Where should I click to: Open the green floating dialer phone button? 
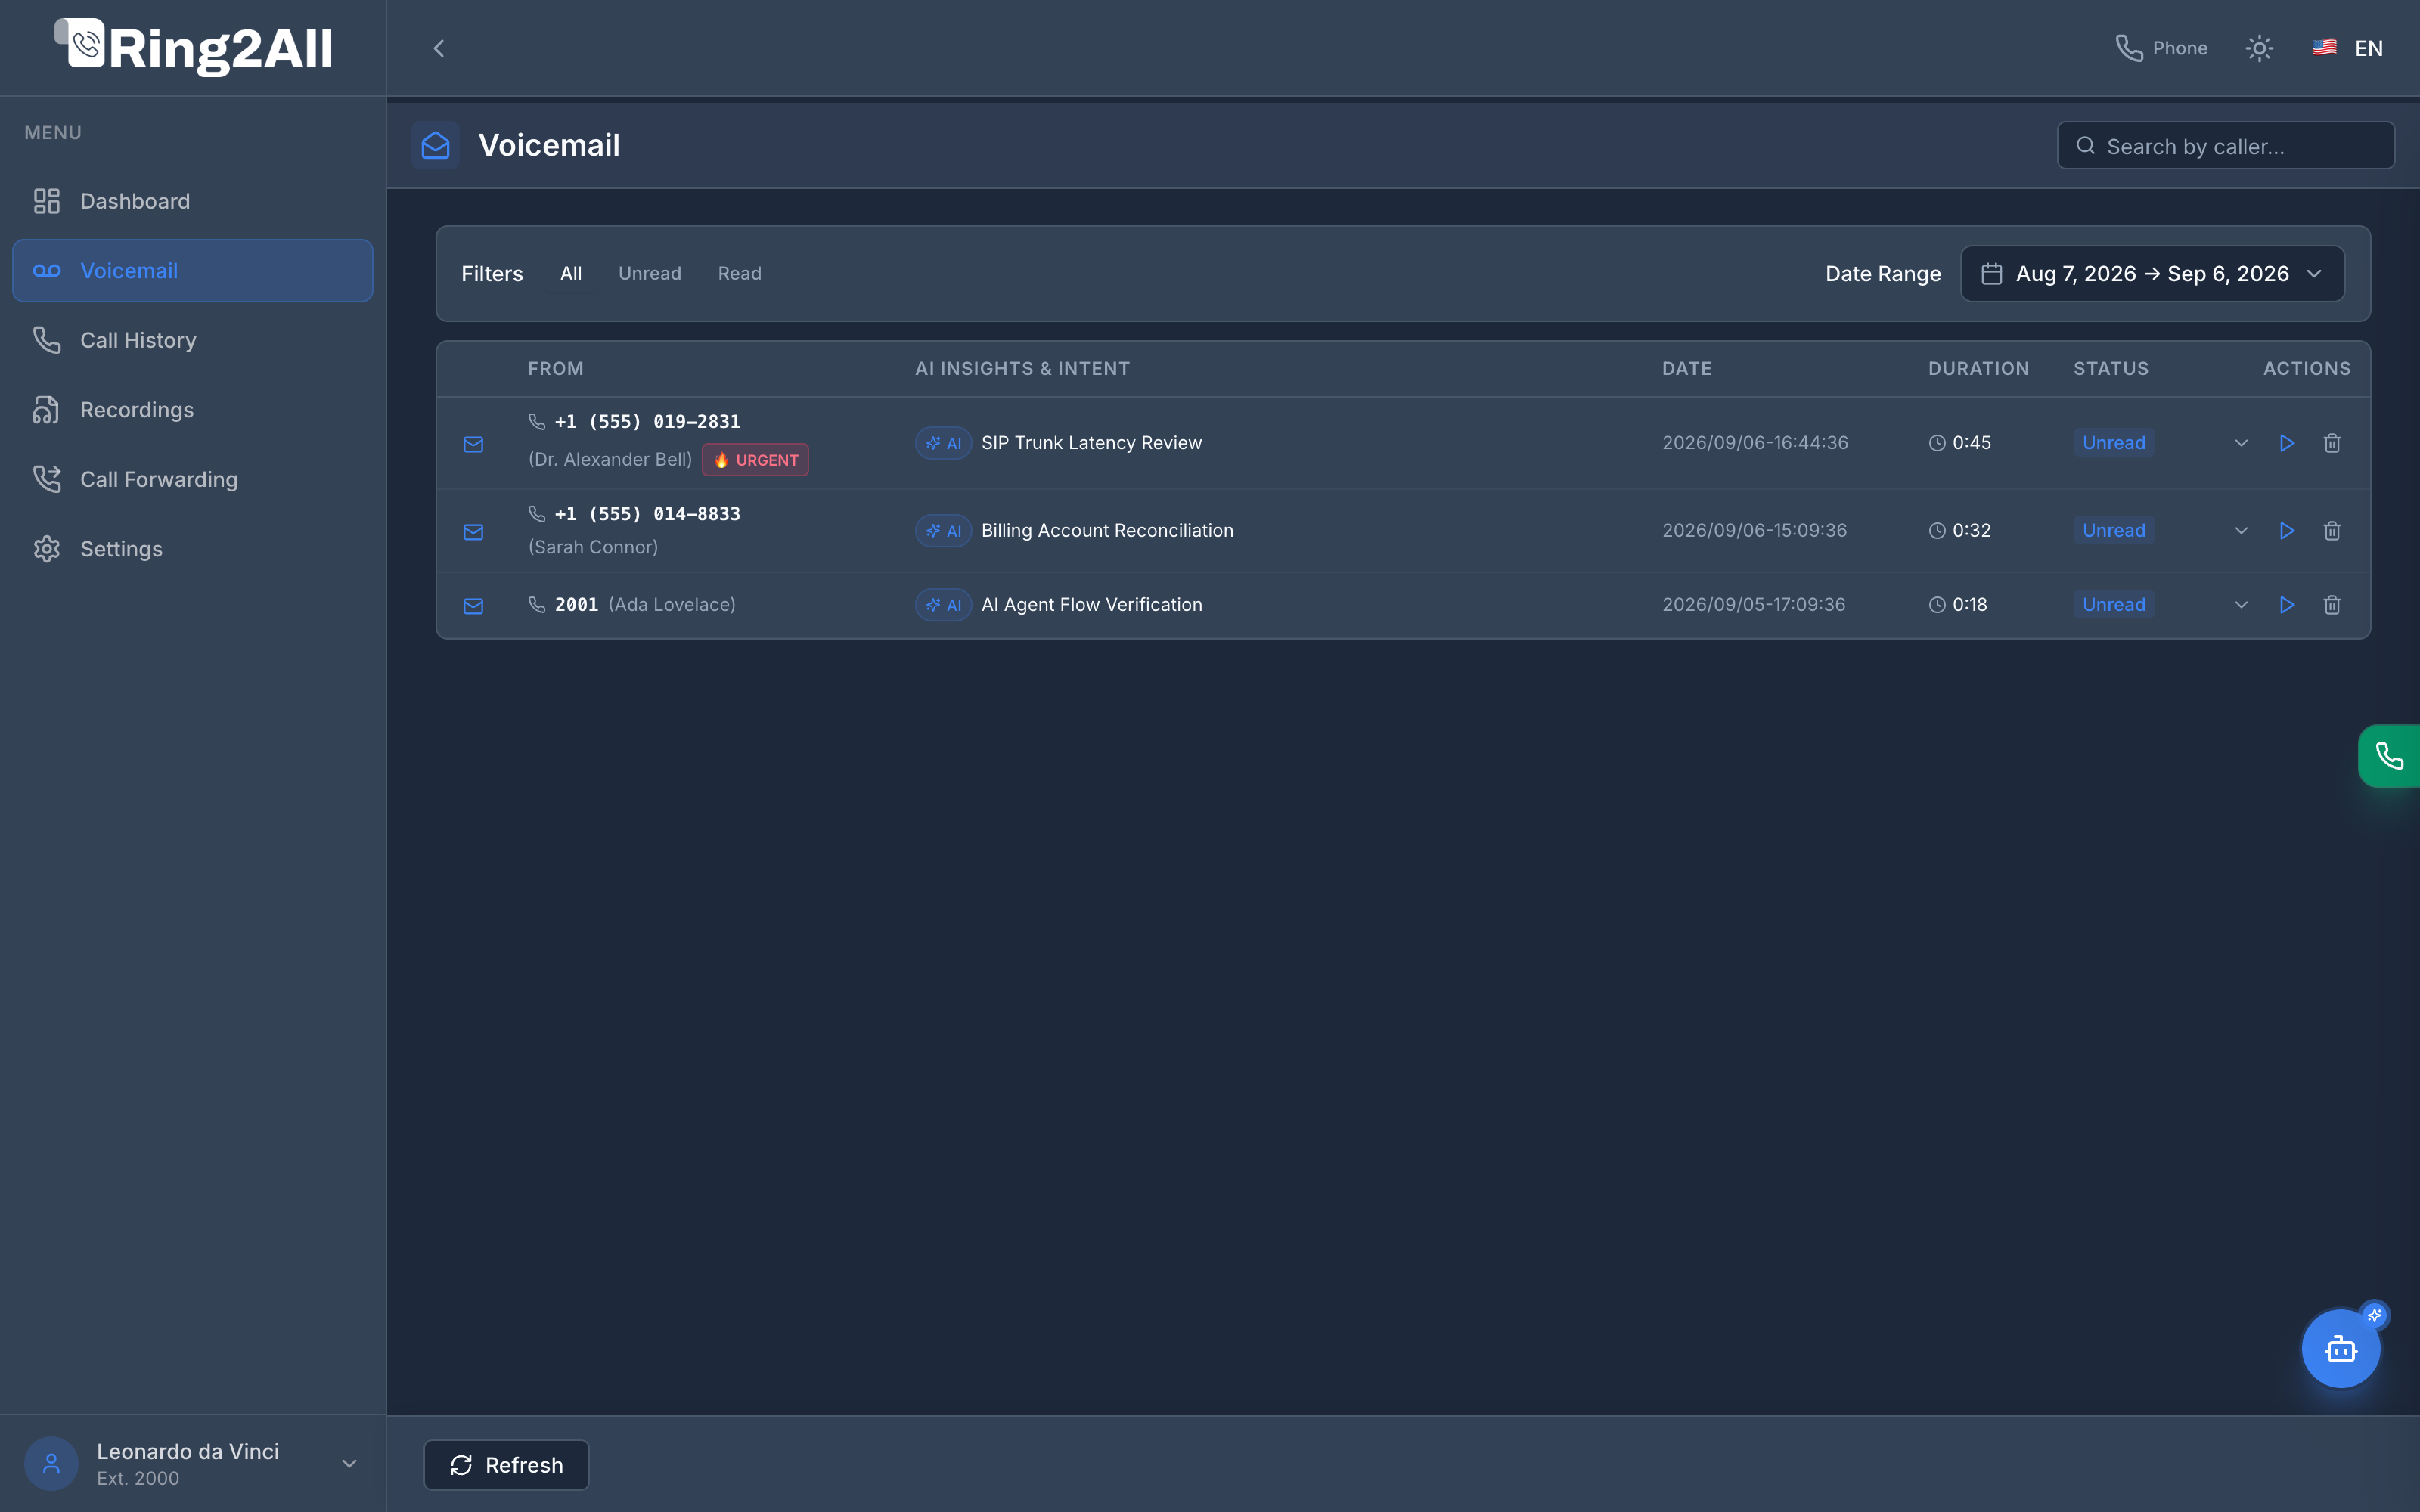coord(2389,756)
